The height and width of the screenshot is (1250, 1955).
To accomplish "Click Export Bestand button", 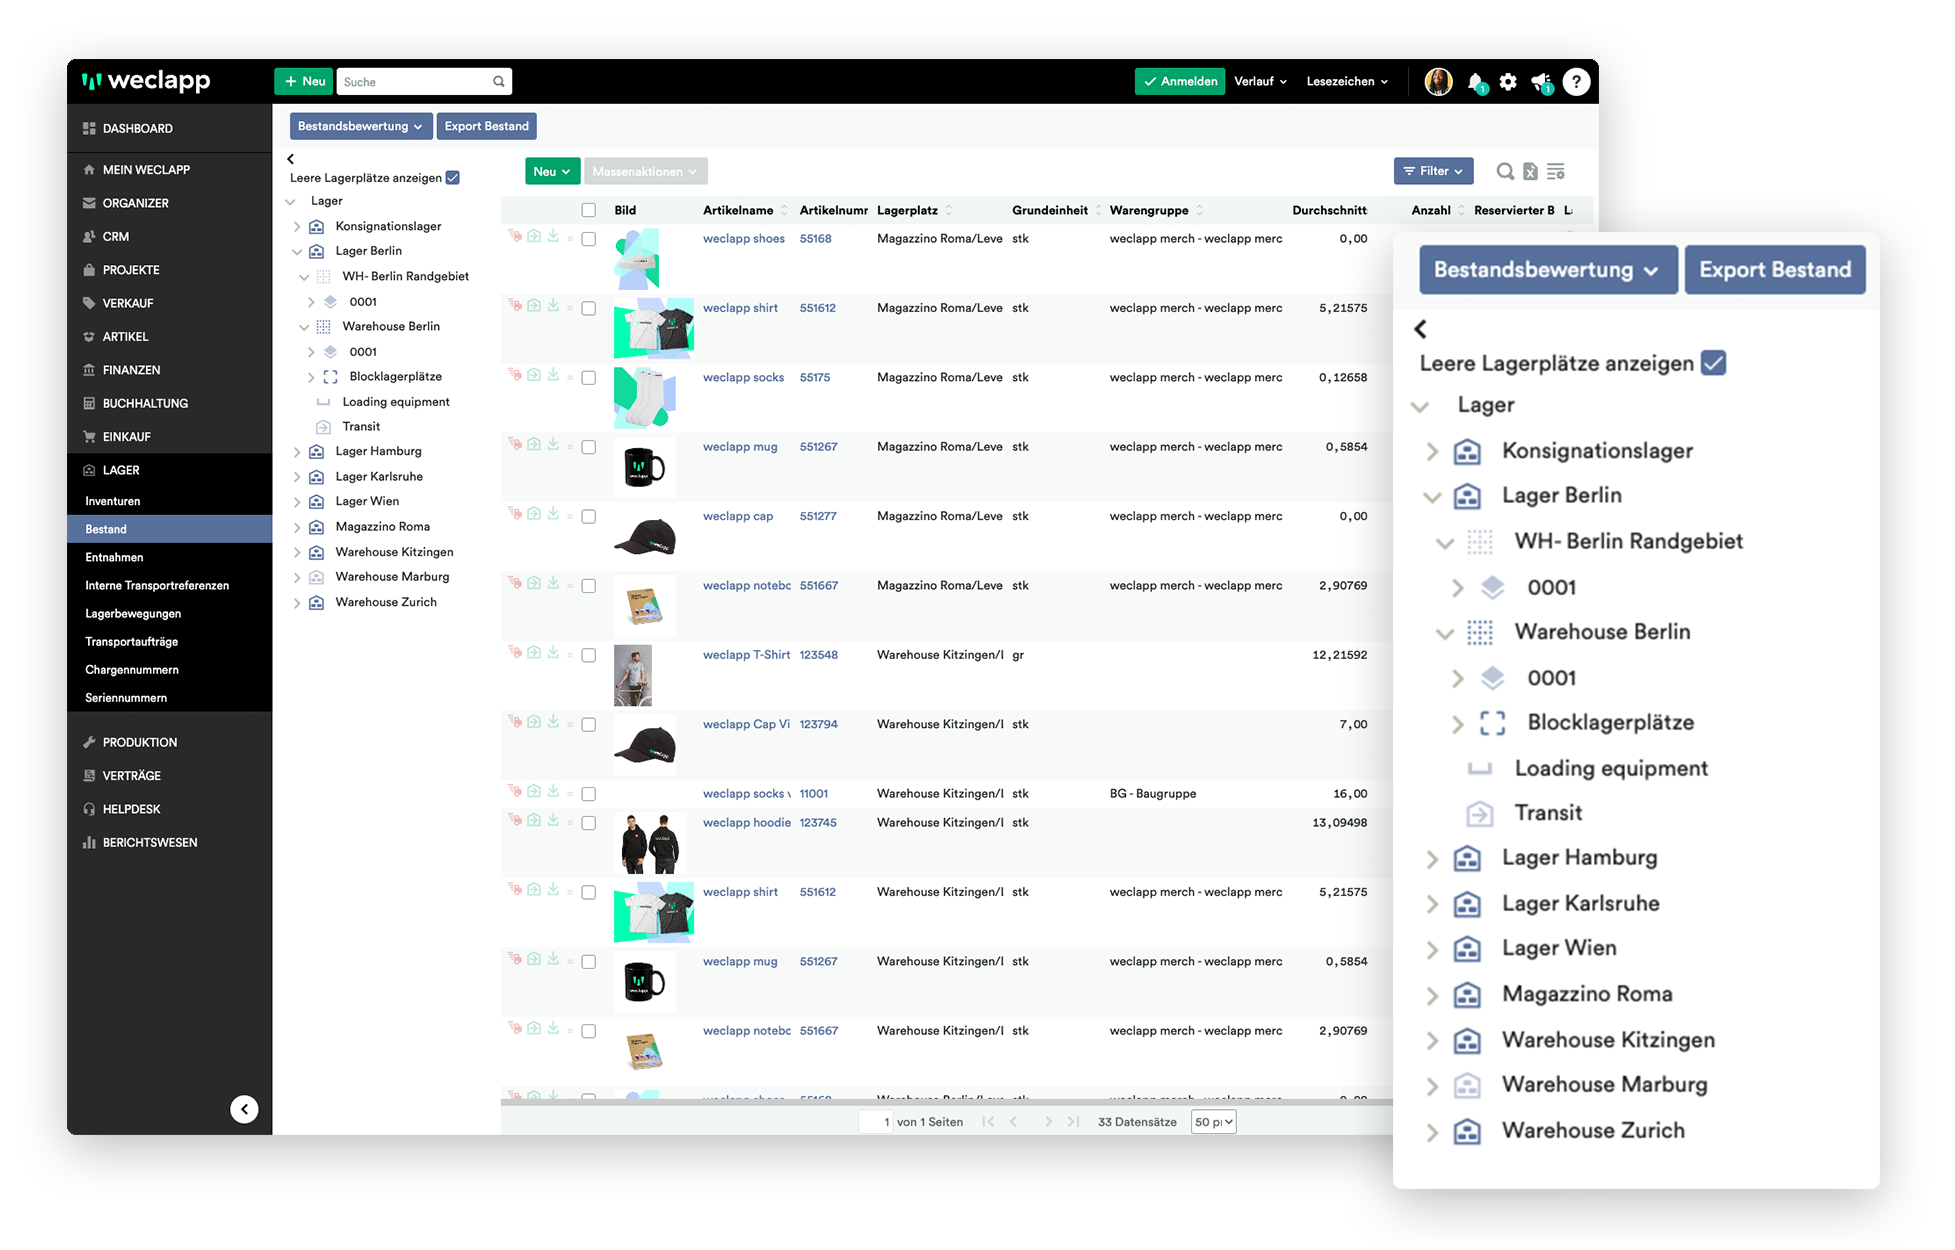I will pyautogui.click(x=486, y=126).
